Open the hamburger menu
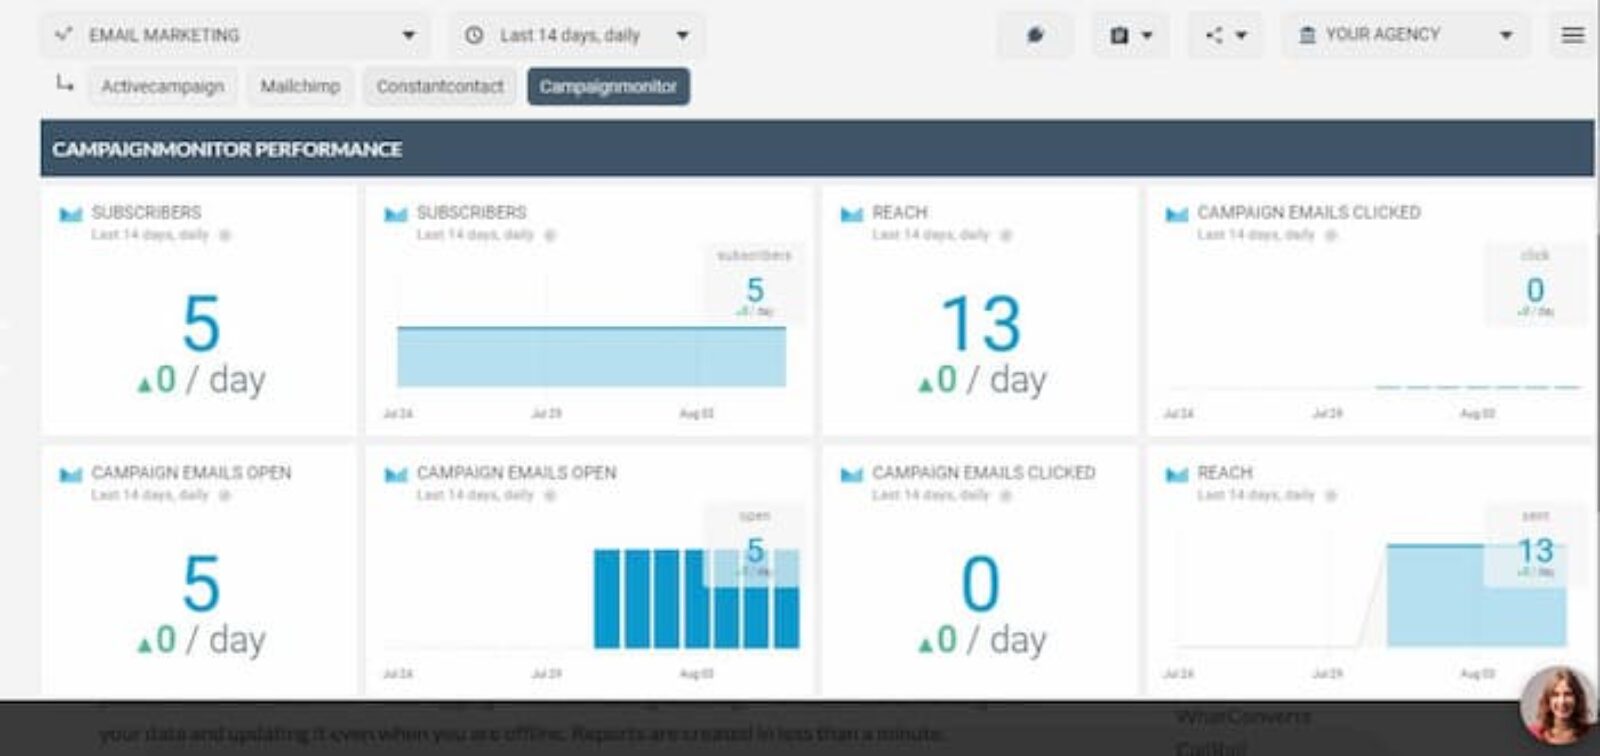Screen dimensions: 1600x756 (x=1573, y=35)
